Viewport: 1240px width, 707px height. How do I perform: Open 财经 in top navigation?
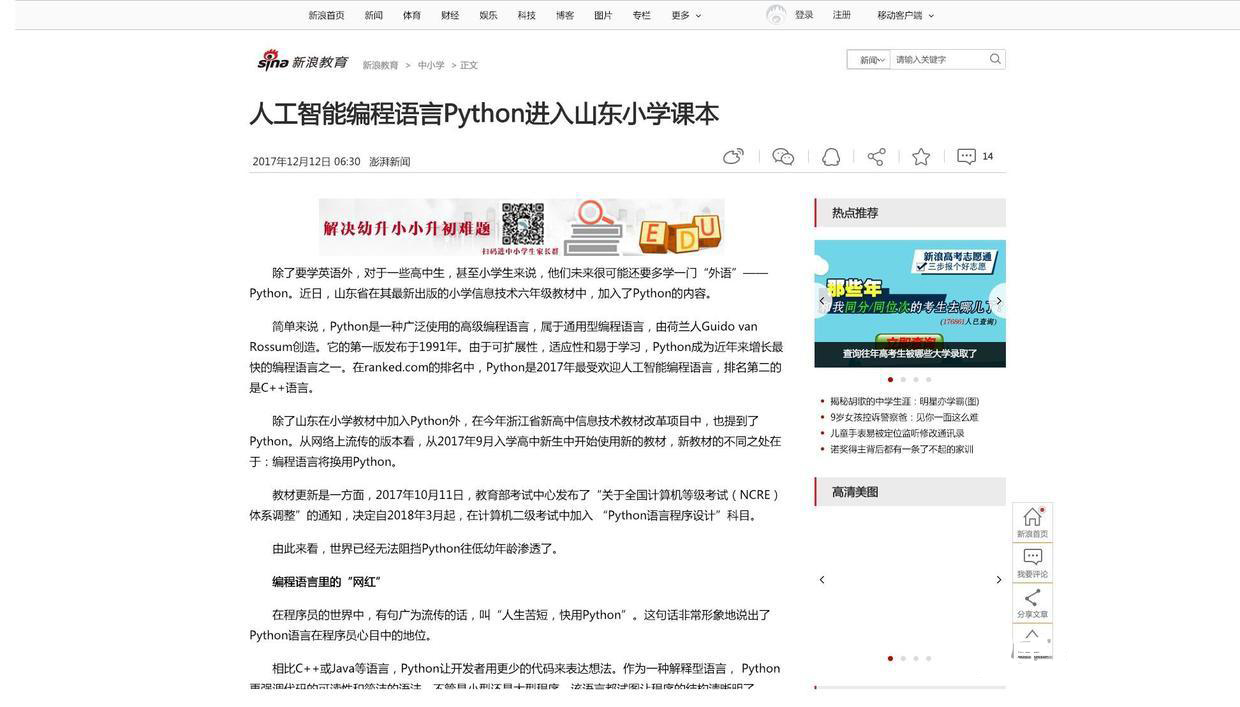tap(450, 15)
